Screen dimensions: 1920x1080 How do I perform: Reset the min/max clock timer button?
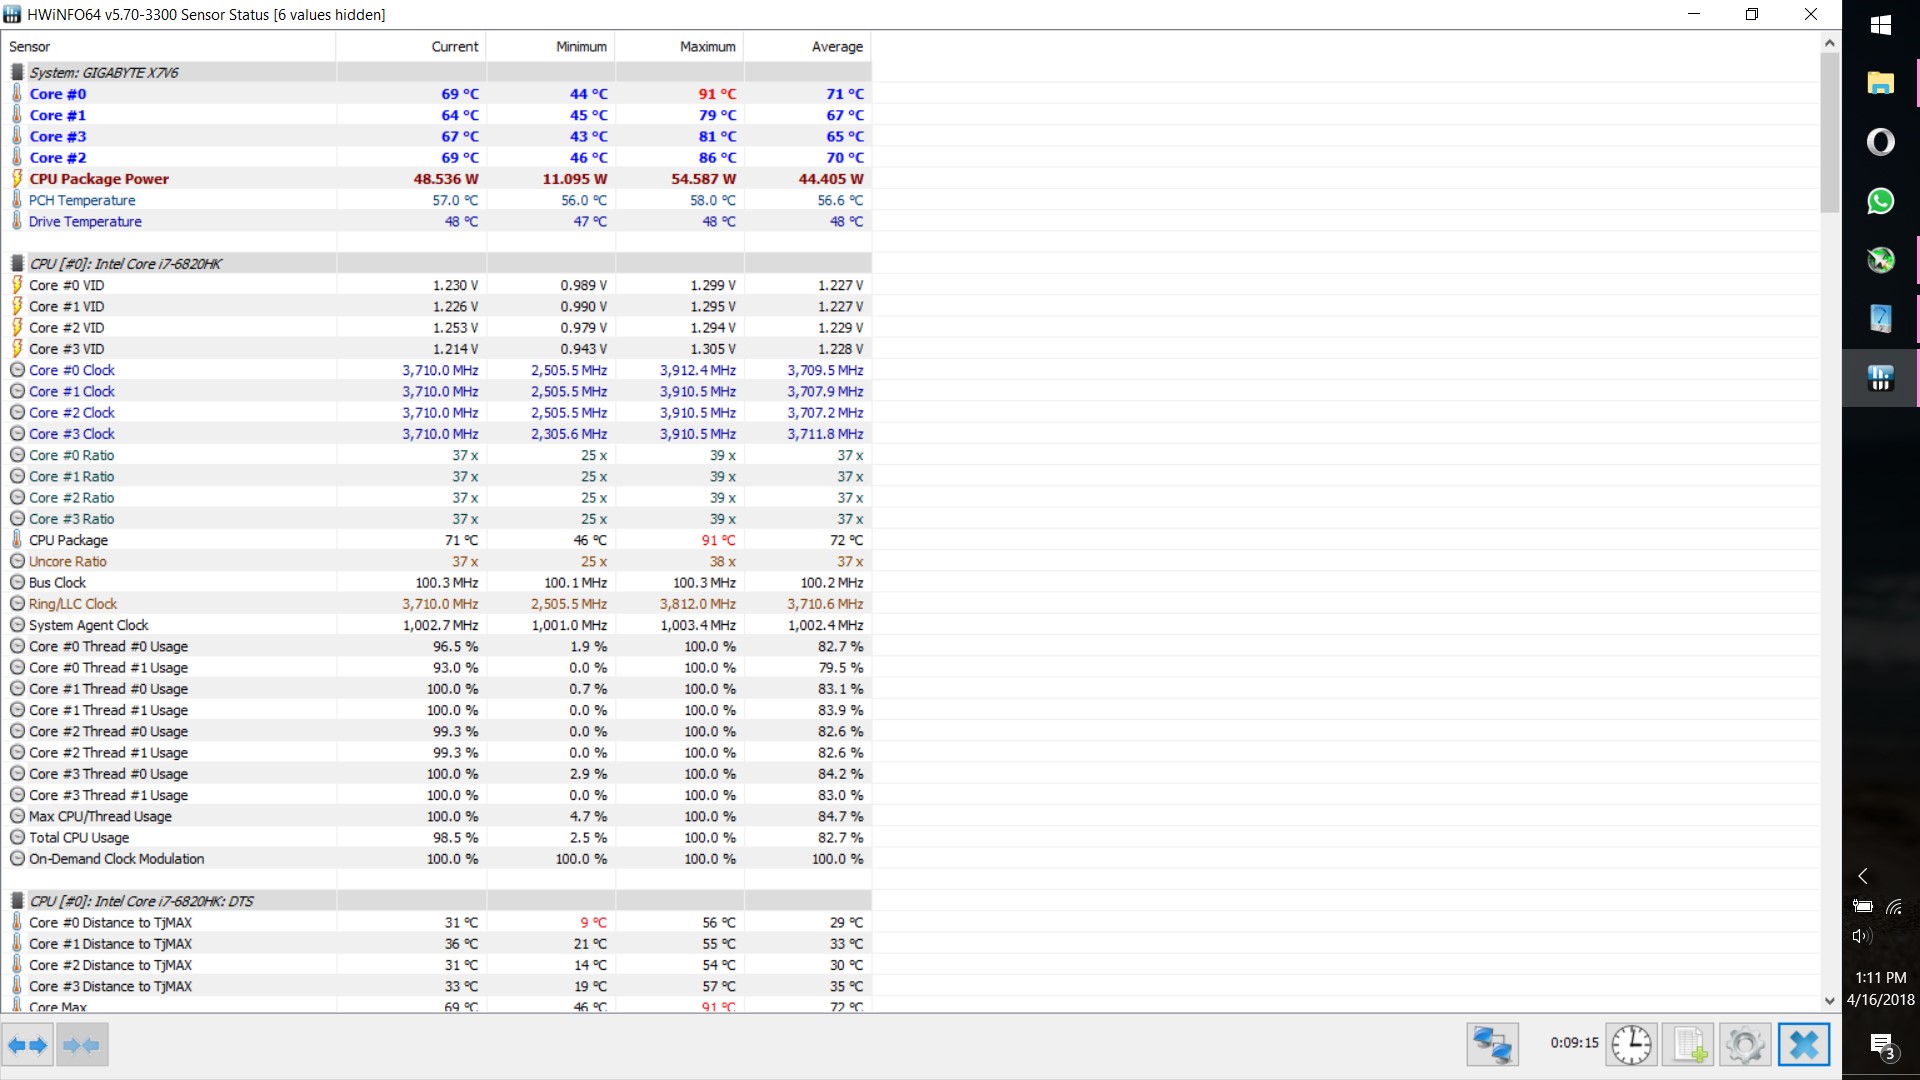[x=1631, y=1045]
